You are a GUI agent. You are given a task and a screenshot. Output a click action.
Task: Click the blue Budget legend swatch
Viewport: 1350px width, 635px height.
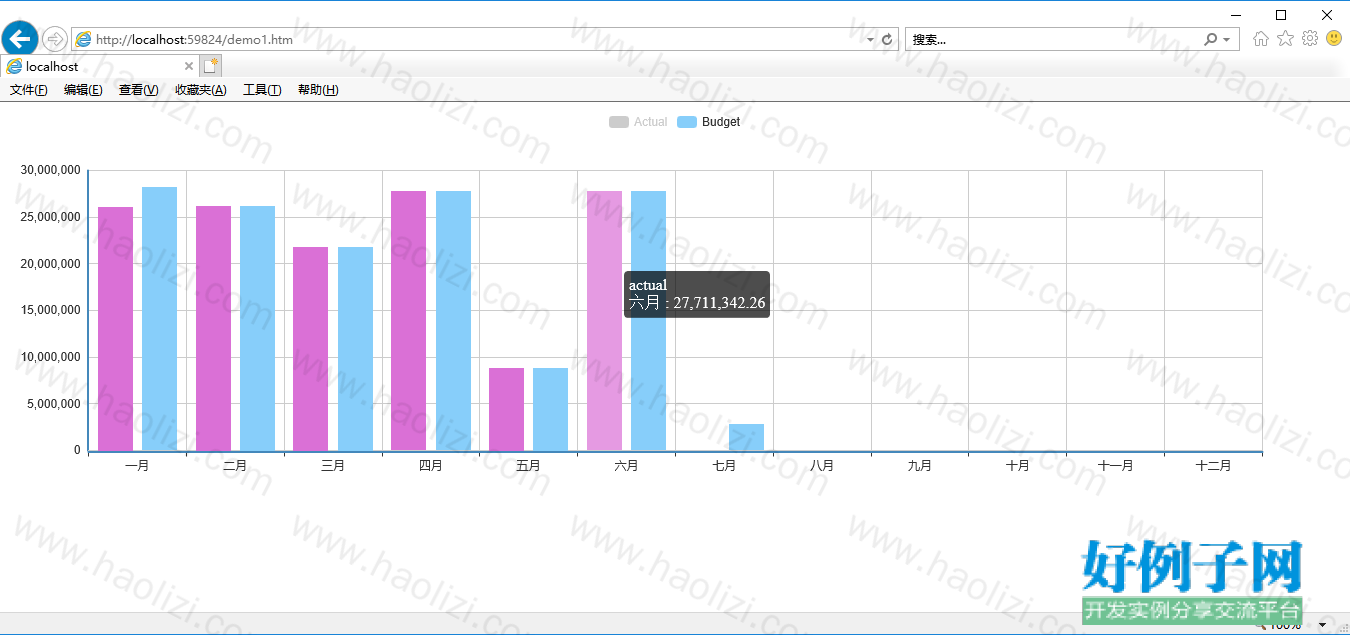(687, 122)
